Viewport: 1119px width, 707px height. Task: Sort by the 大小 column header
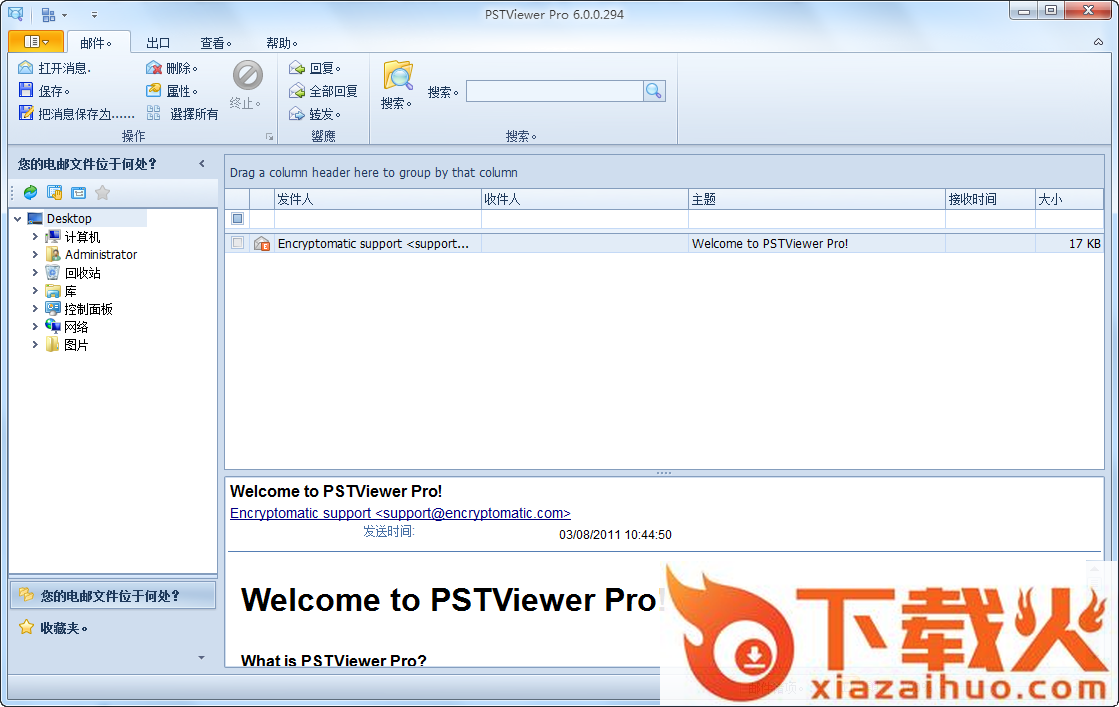[x=1069, y=199]
